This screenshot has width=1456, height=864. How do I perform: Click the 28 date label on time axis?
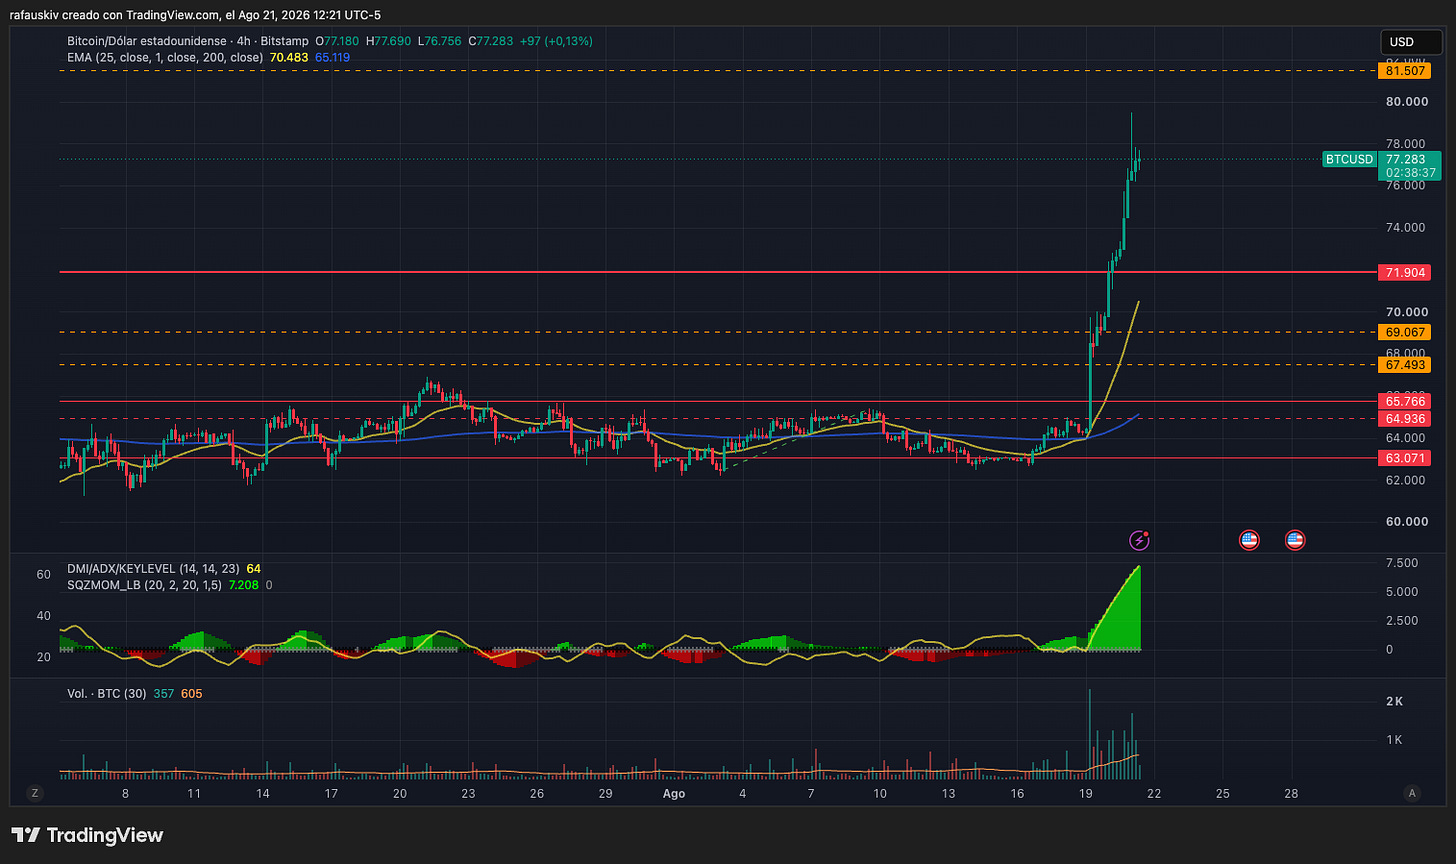[x=1291, y=793]
